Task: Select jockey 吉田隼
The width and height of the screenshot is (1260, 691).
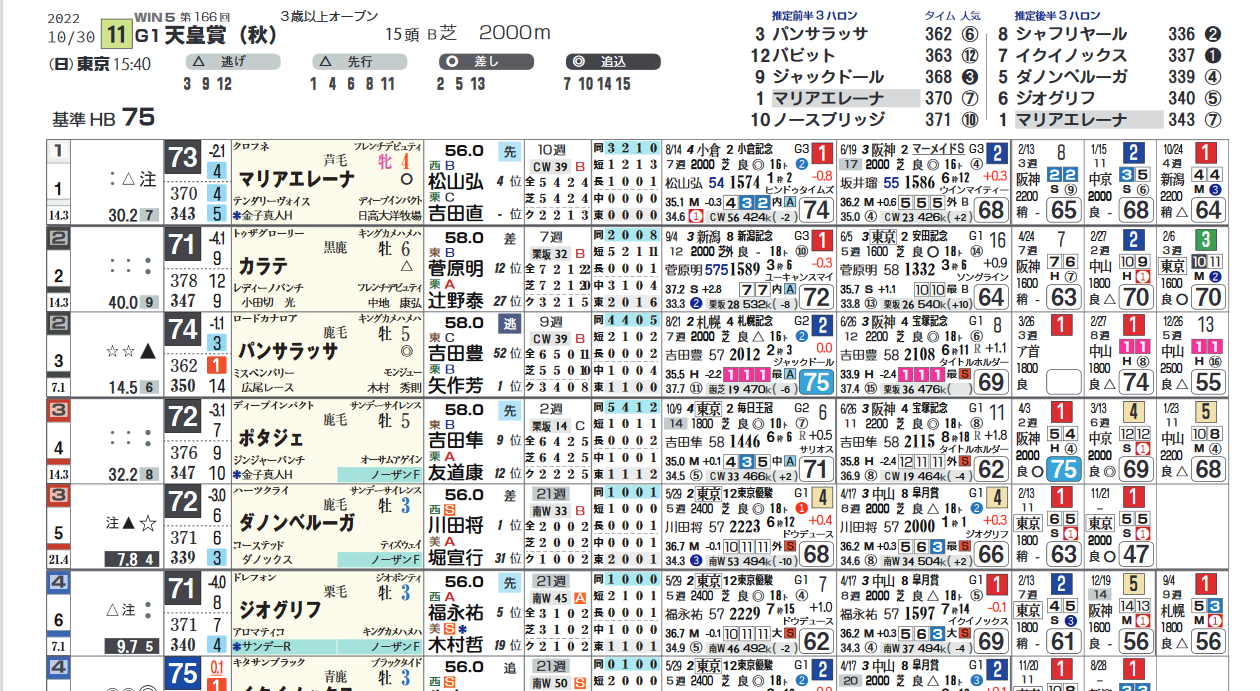Action: coord(456,439)
